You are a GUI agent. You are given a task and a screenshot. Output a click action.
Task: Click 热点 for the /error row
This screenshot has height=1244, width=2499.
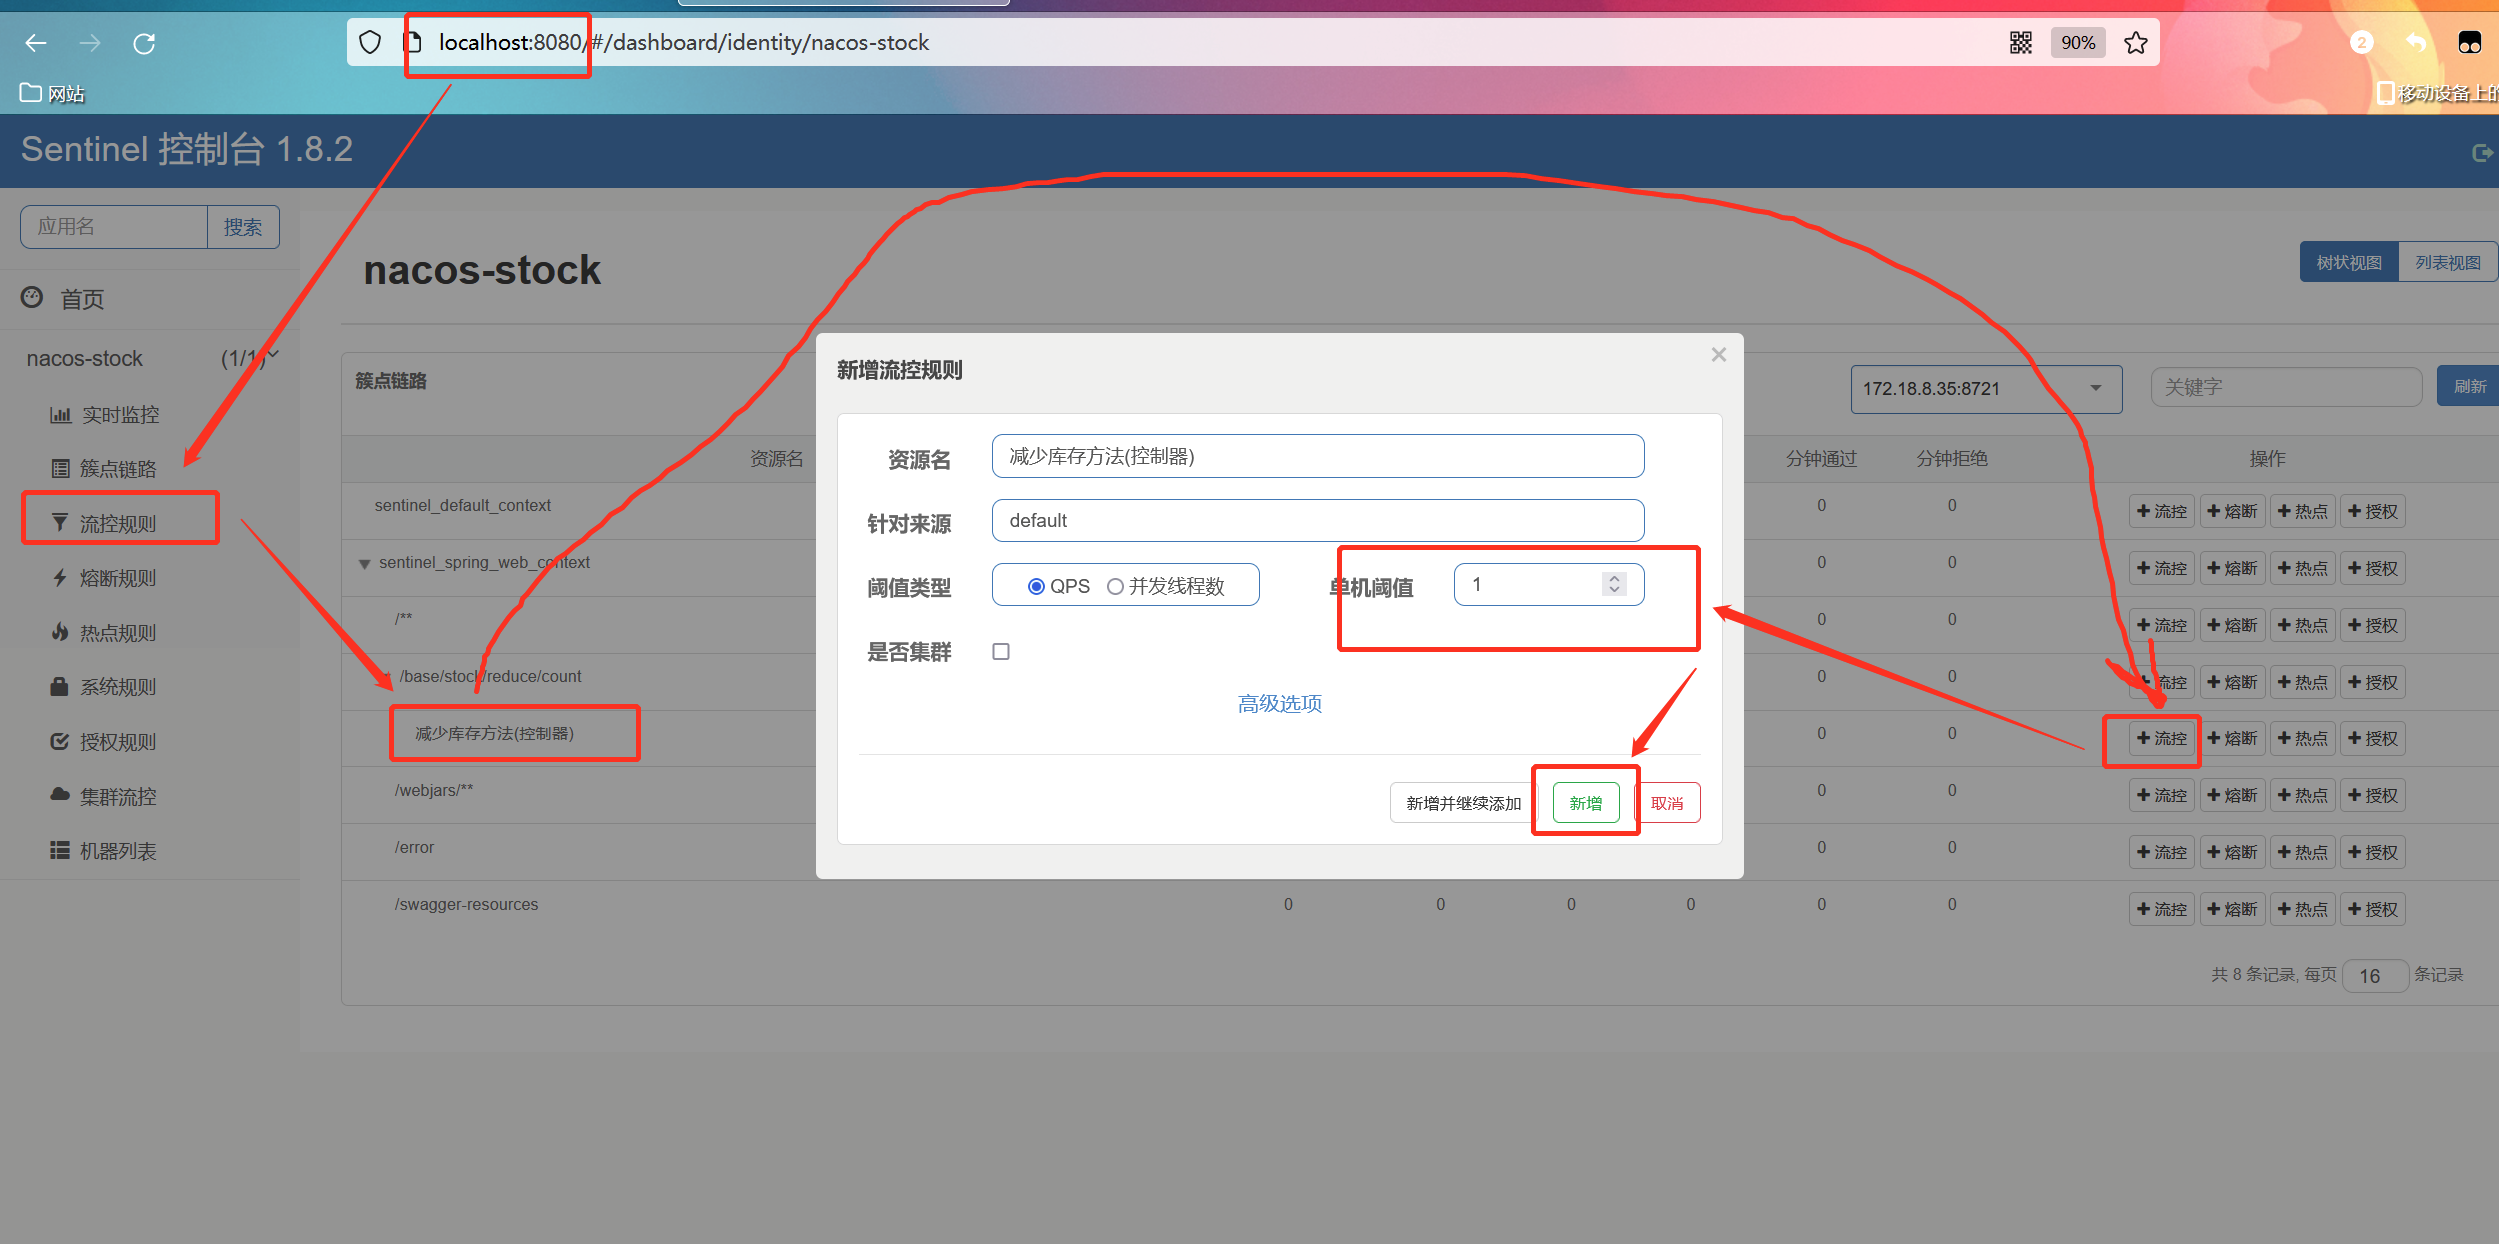tap(2303, 852)
